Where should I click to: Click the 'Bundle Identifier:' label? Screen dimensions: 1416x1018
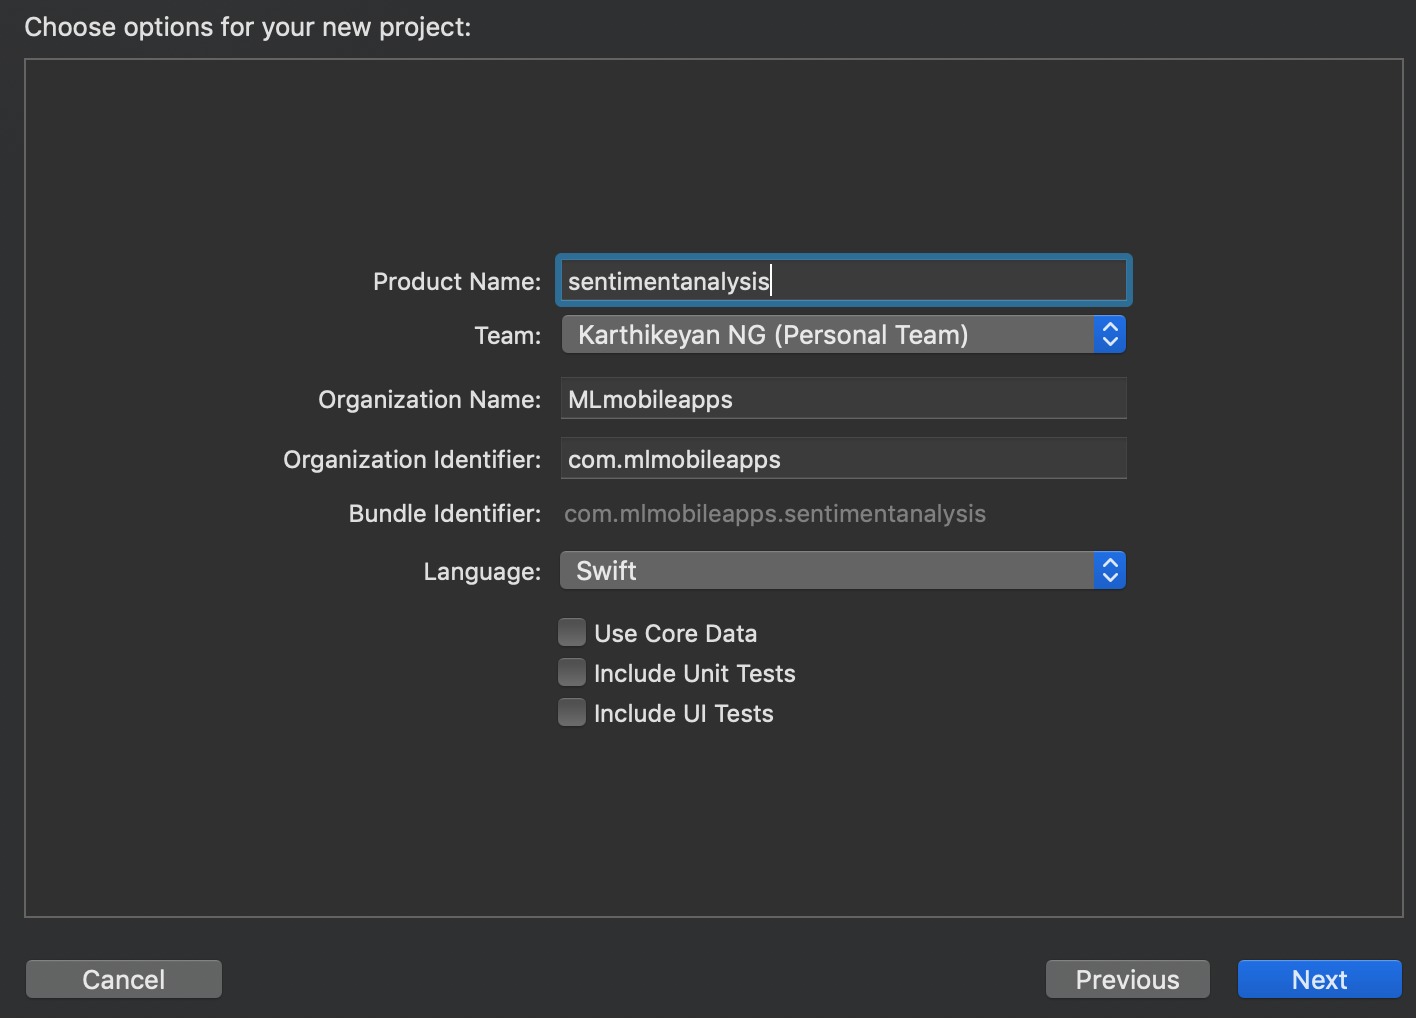pyautogui.click(x=445, y=514)
